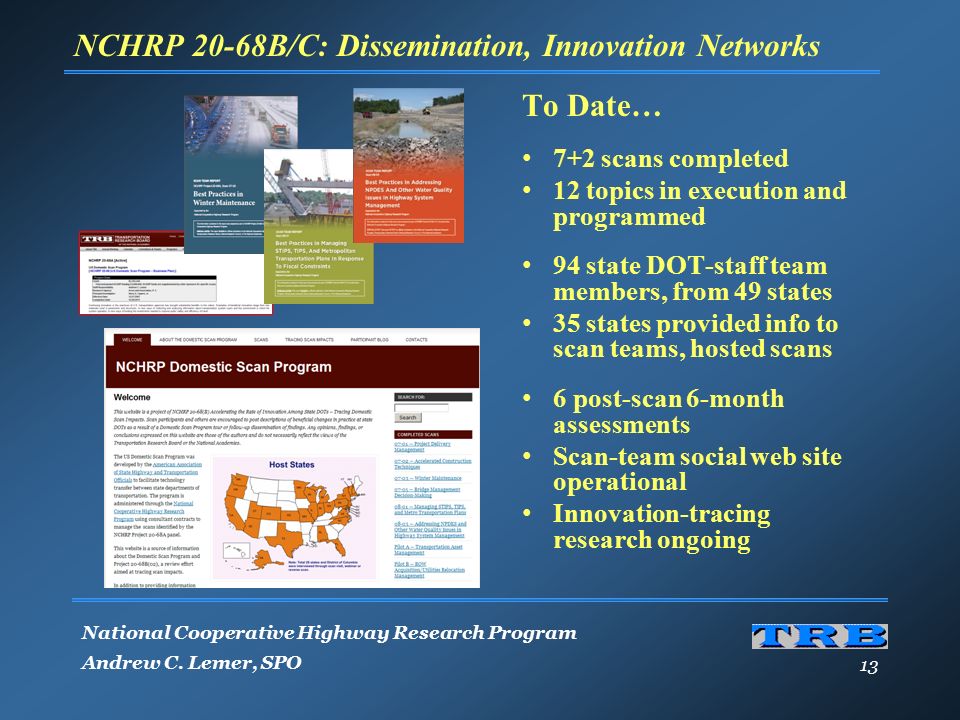Select bullet "94 state DOT-staff team members"

coord(692,279)
